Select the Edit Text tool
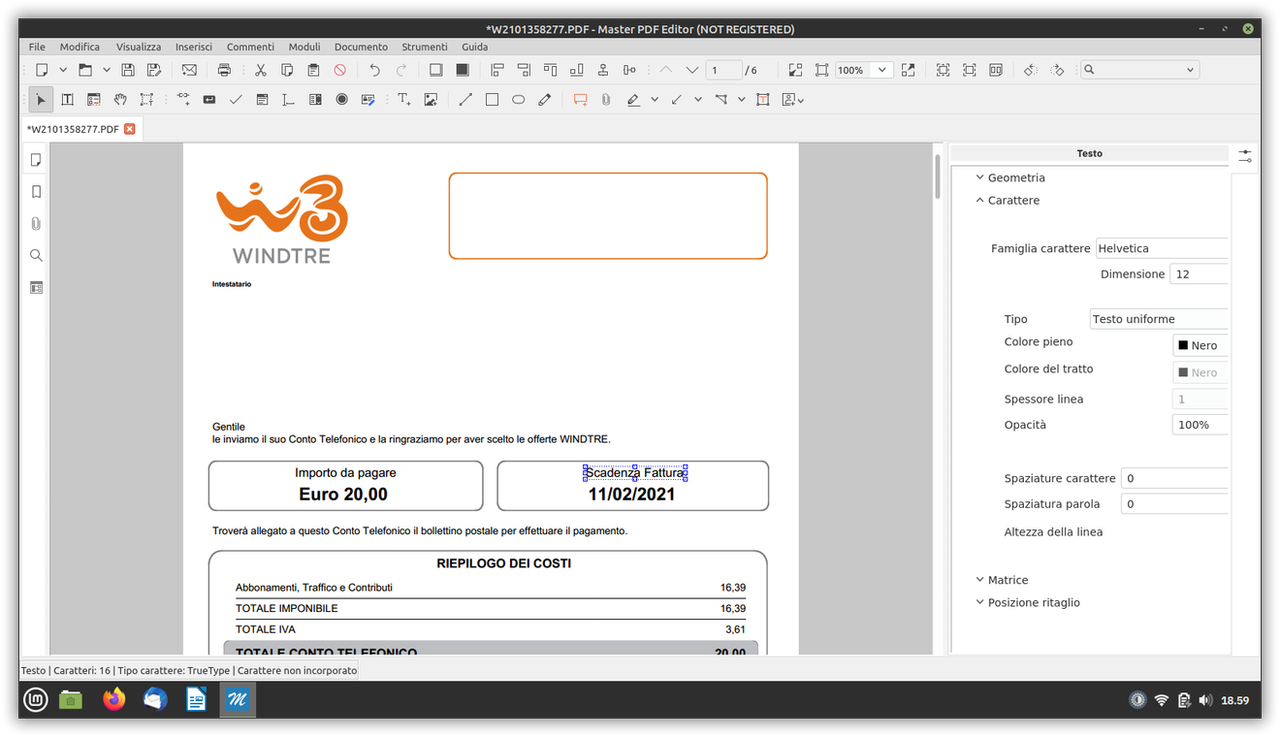1280x737 pixels. click(x=67, y=99)
